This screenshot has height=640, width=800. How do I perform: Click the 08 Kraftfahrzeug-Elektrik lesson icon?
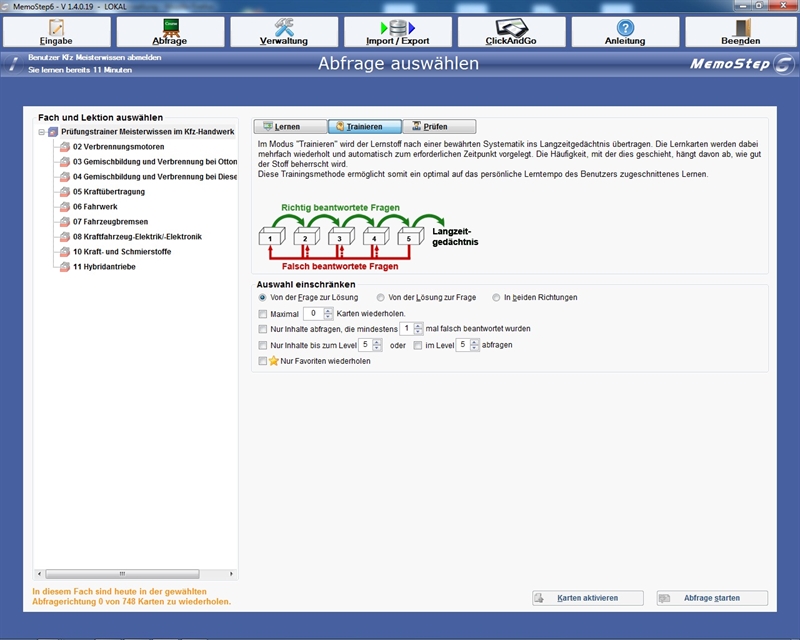click(65, 237)
